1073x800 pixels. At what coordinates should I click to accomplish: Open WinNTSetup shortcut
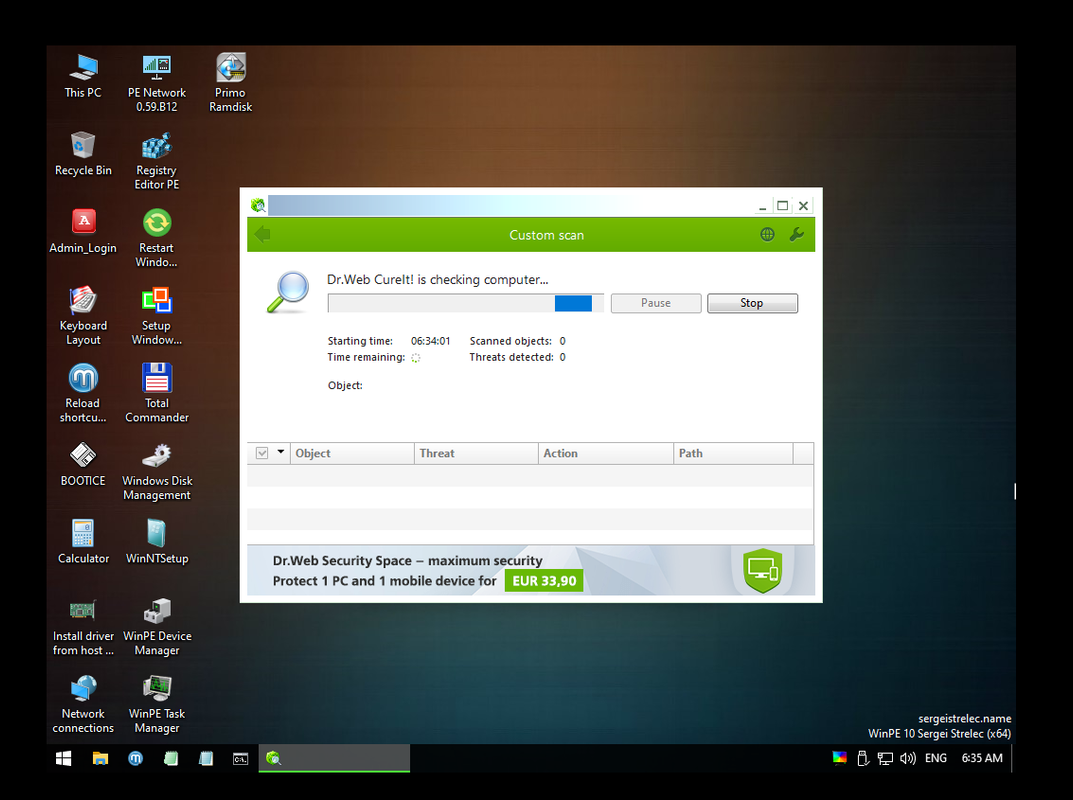click(157, 542)
